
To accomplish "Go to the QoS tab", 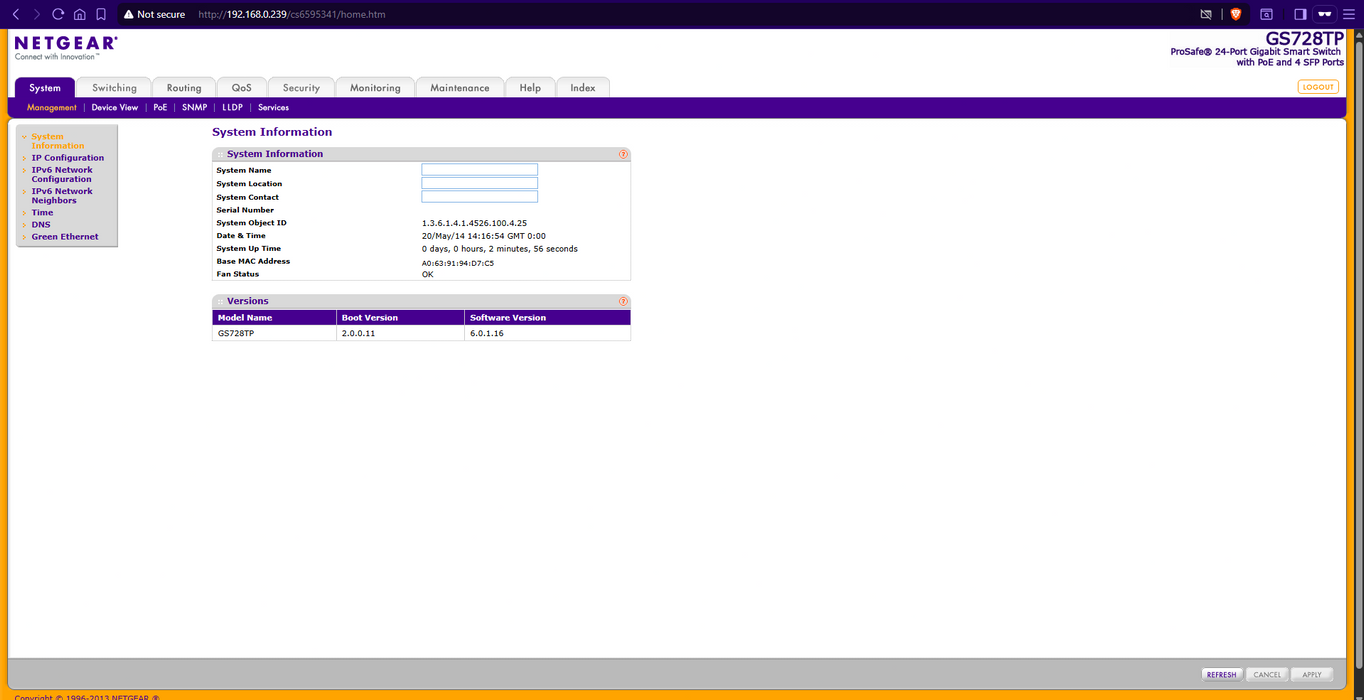I will pyautogui.click(x=242, y=88).
